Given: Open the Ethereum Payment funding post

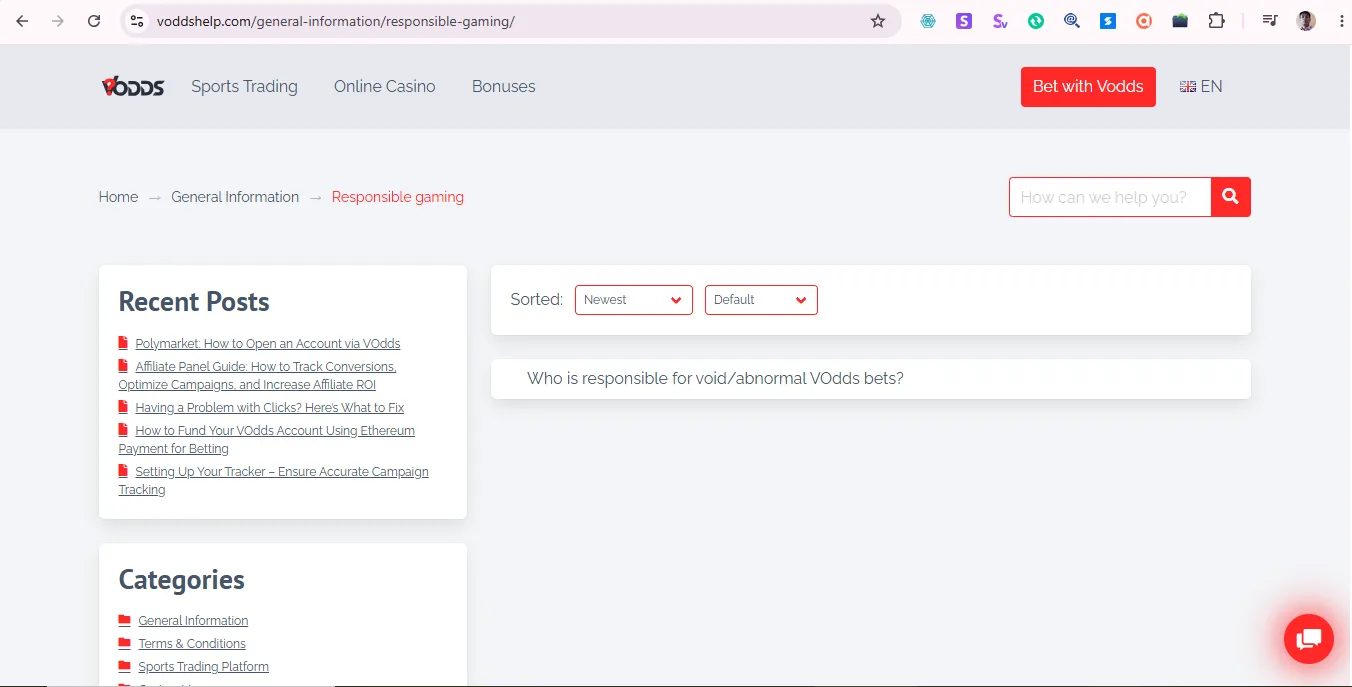Looking at the screenshot, I should (x=266, y=440).
